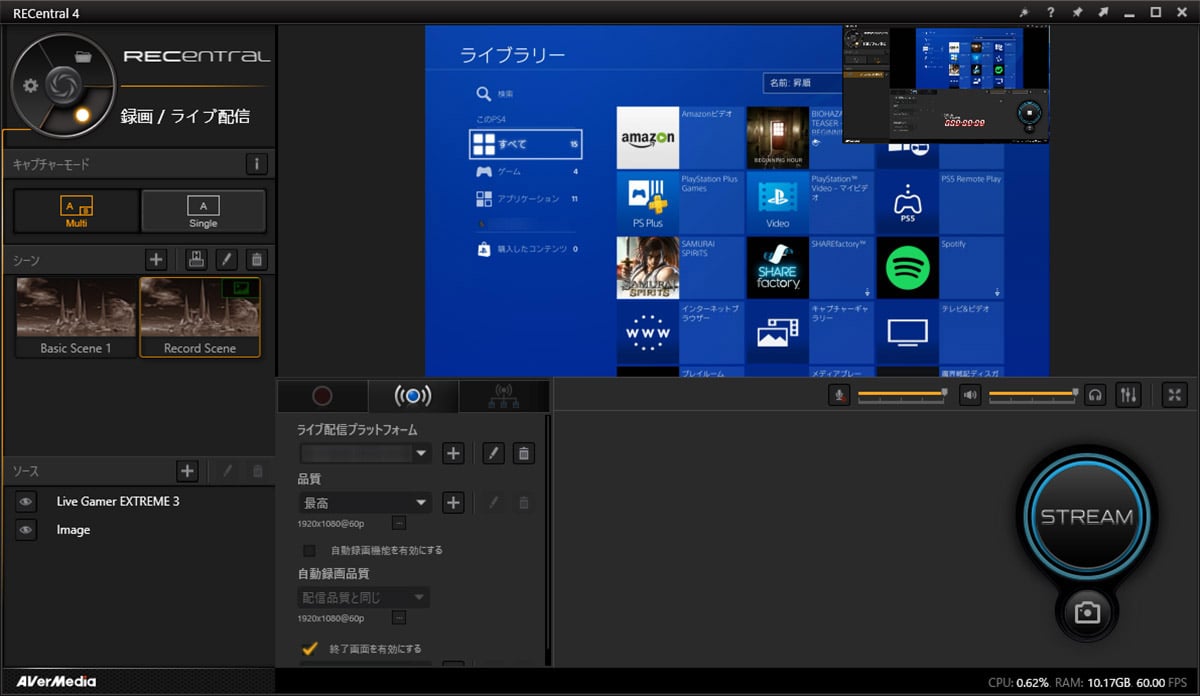Viewport: 1200px width, 696px height.
Task: Adjust the microphone volume slider
Action: [x=901, y=395]
